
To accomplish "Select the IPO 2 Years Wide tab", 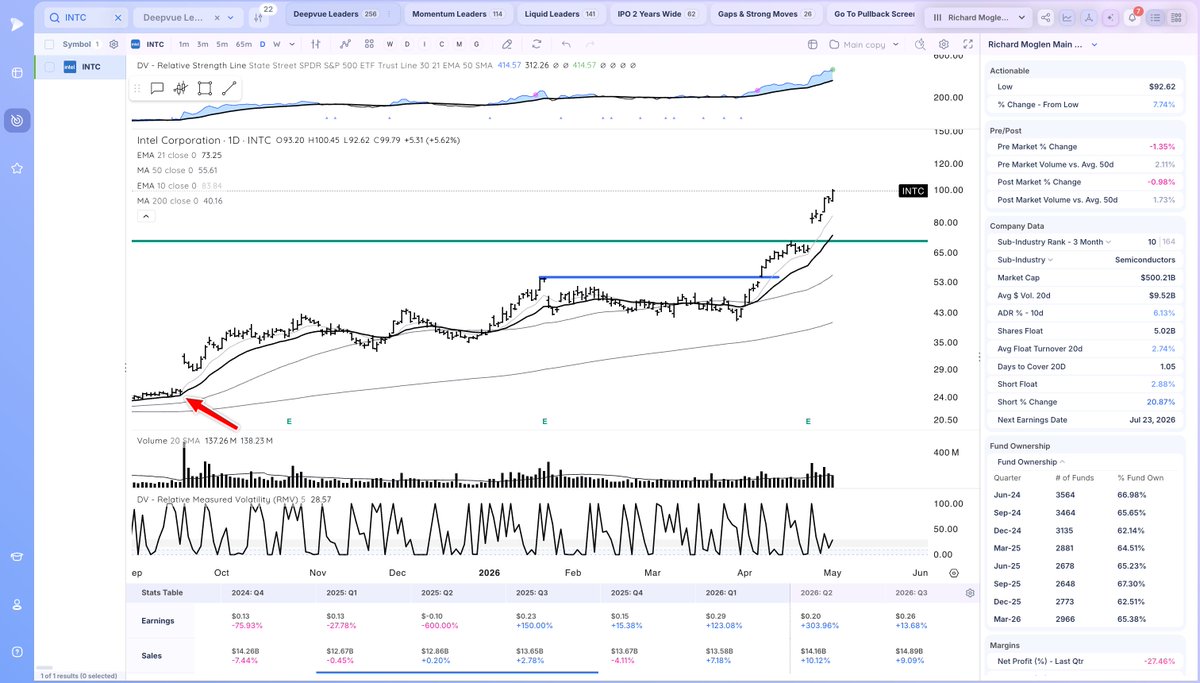I will [656, 14].
